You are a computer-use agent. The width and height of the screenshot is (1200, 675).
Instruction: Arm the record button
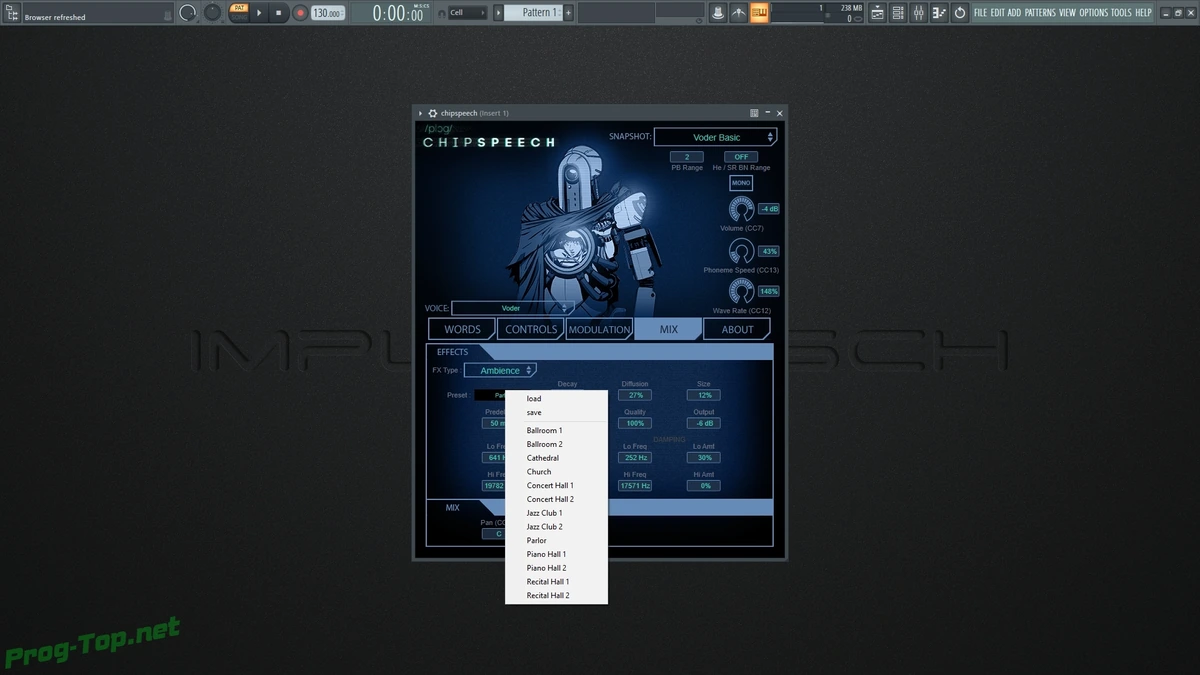[300, 13]
